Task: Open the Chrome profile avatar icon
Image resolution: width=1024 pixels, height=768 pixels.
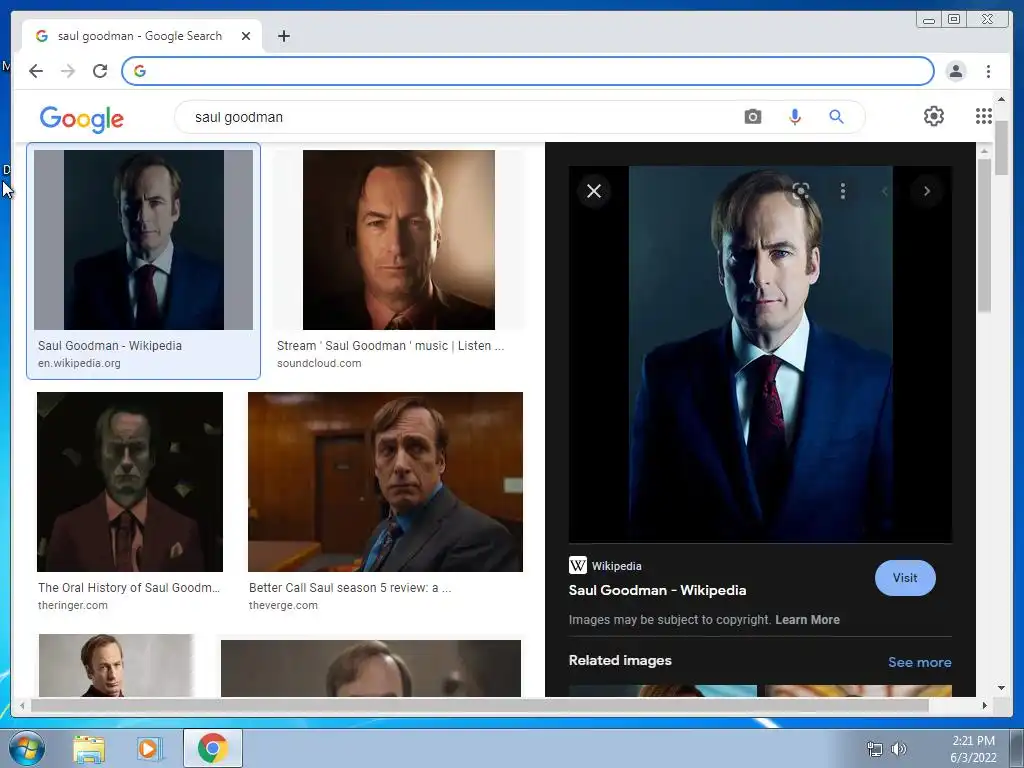Action: [955, 71]
